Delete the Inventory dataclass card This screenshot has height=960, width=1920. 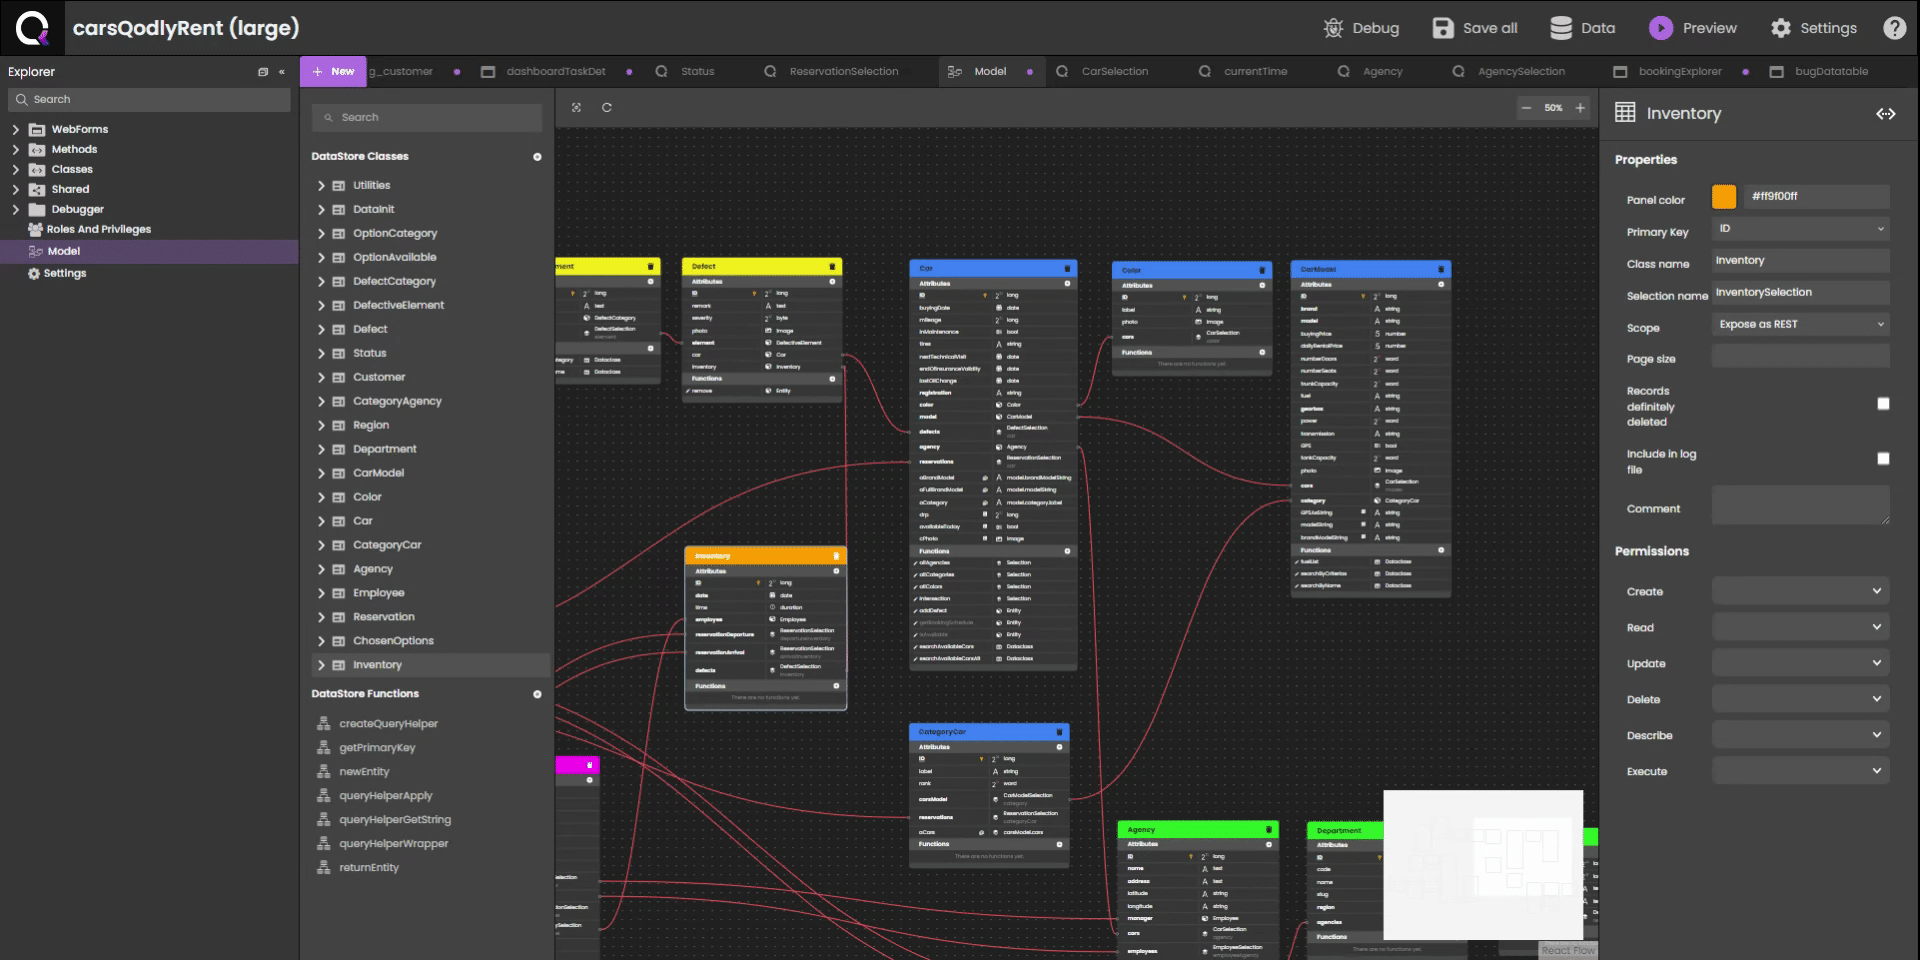point(836,556)
